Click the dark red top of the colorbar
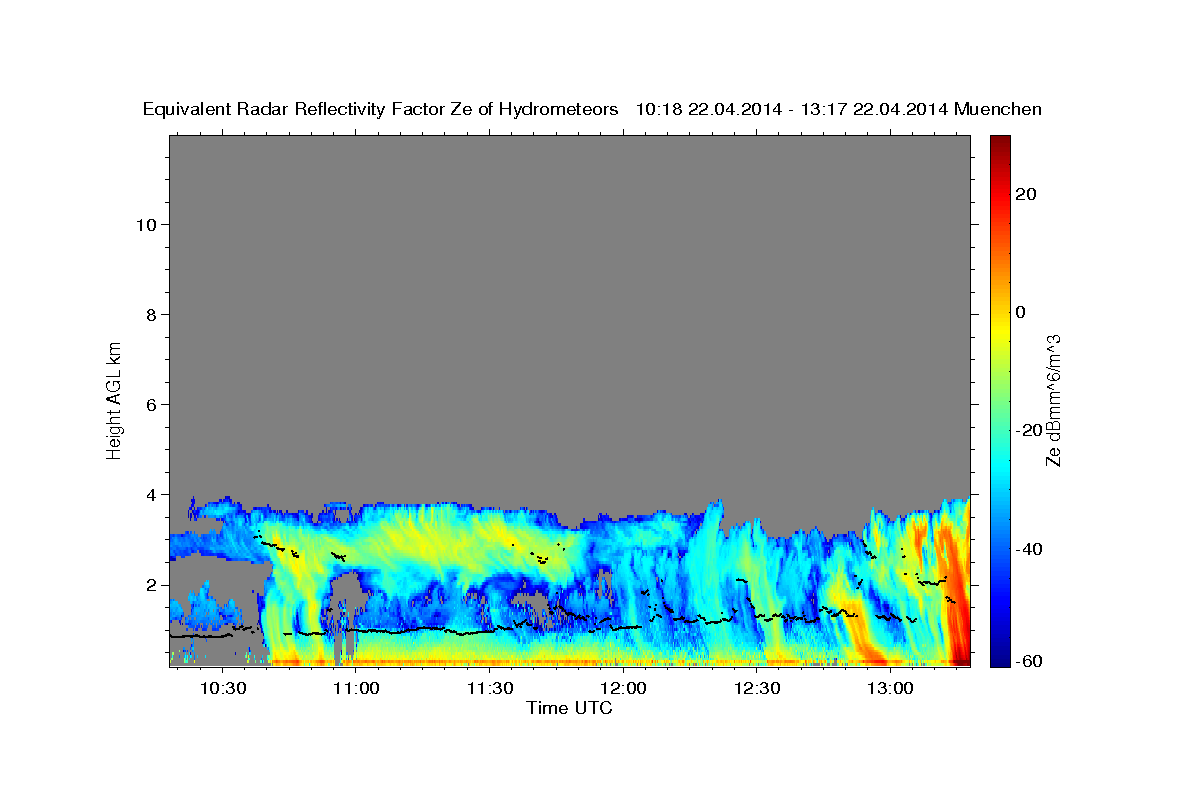Image resolution: width=1200 pixels, height=800 pixels. 999,143
